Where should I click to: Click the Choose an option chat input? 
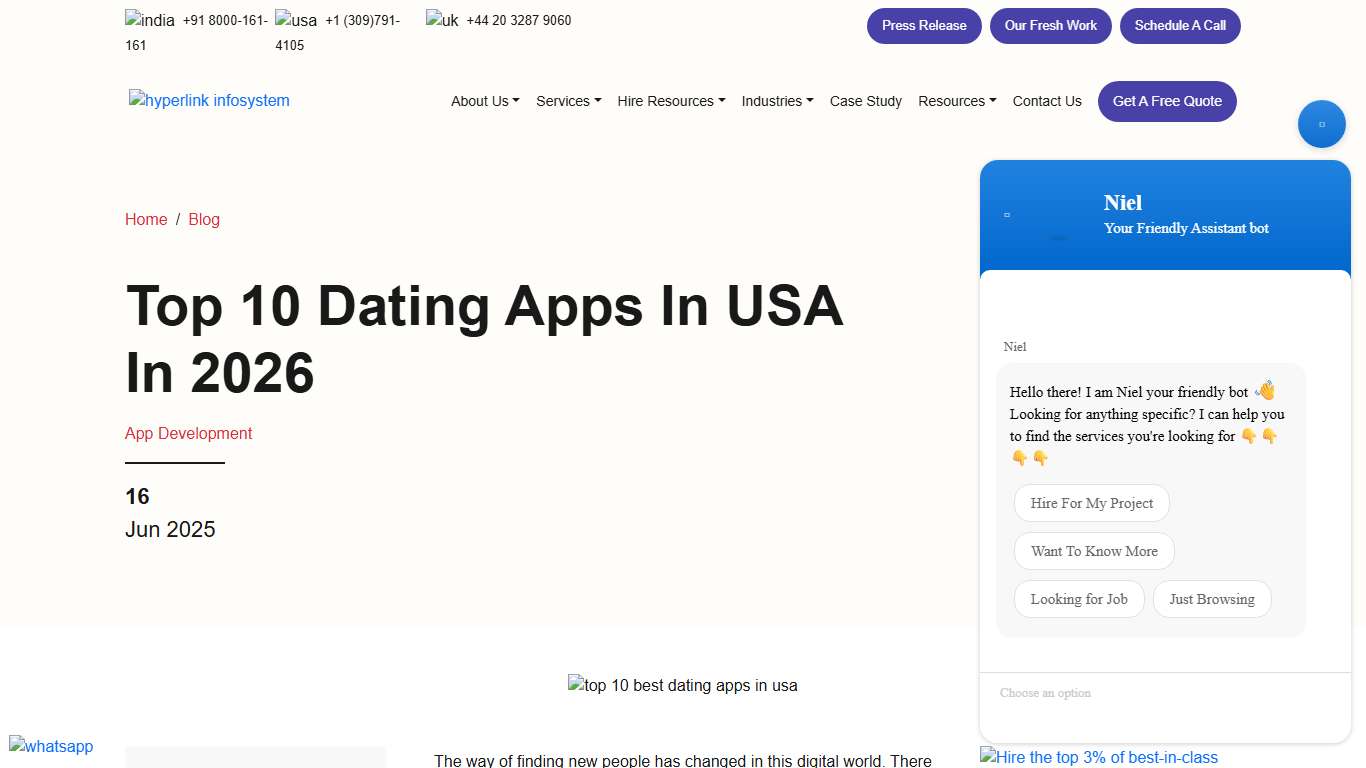1100,693
